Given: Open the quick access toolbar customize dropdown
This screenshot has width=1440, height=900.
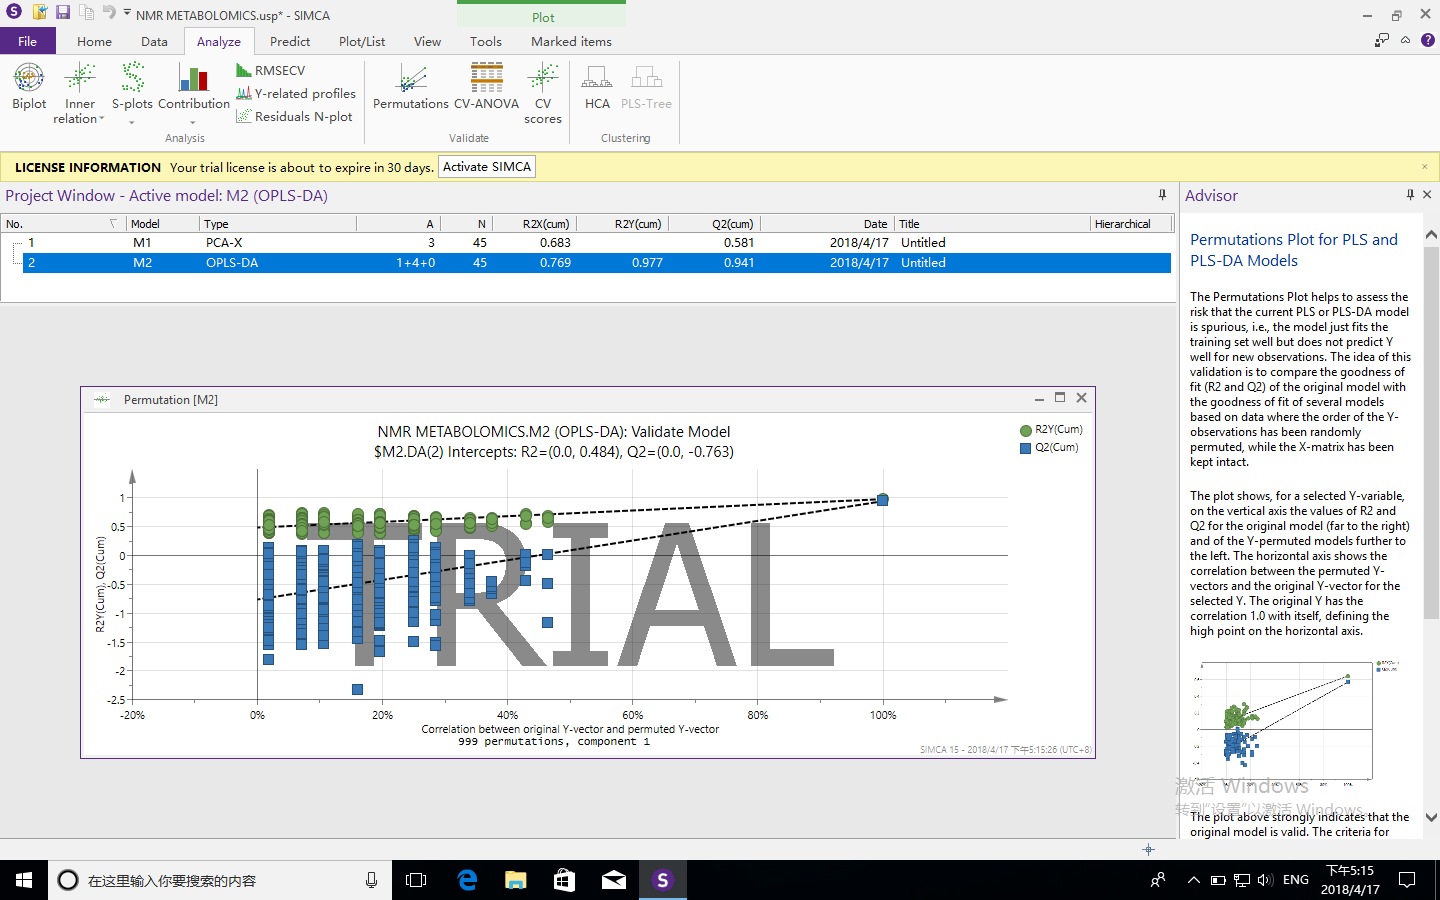Looking at the screenshot, I should click(x=127, y=13).
